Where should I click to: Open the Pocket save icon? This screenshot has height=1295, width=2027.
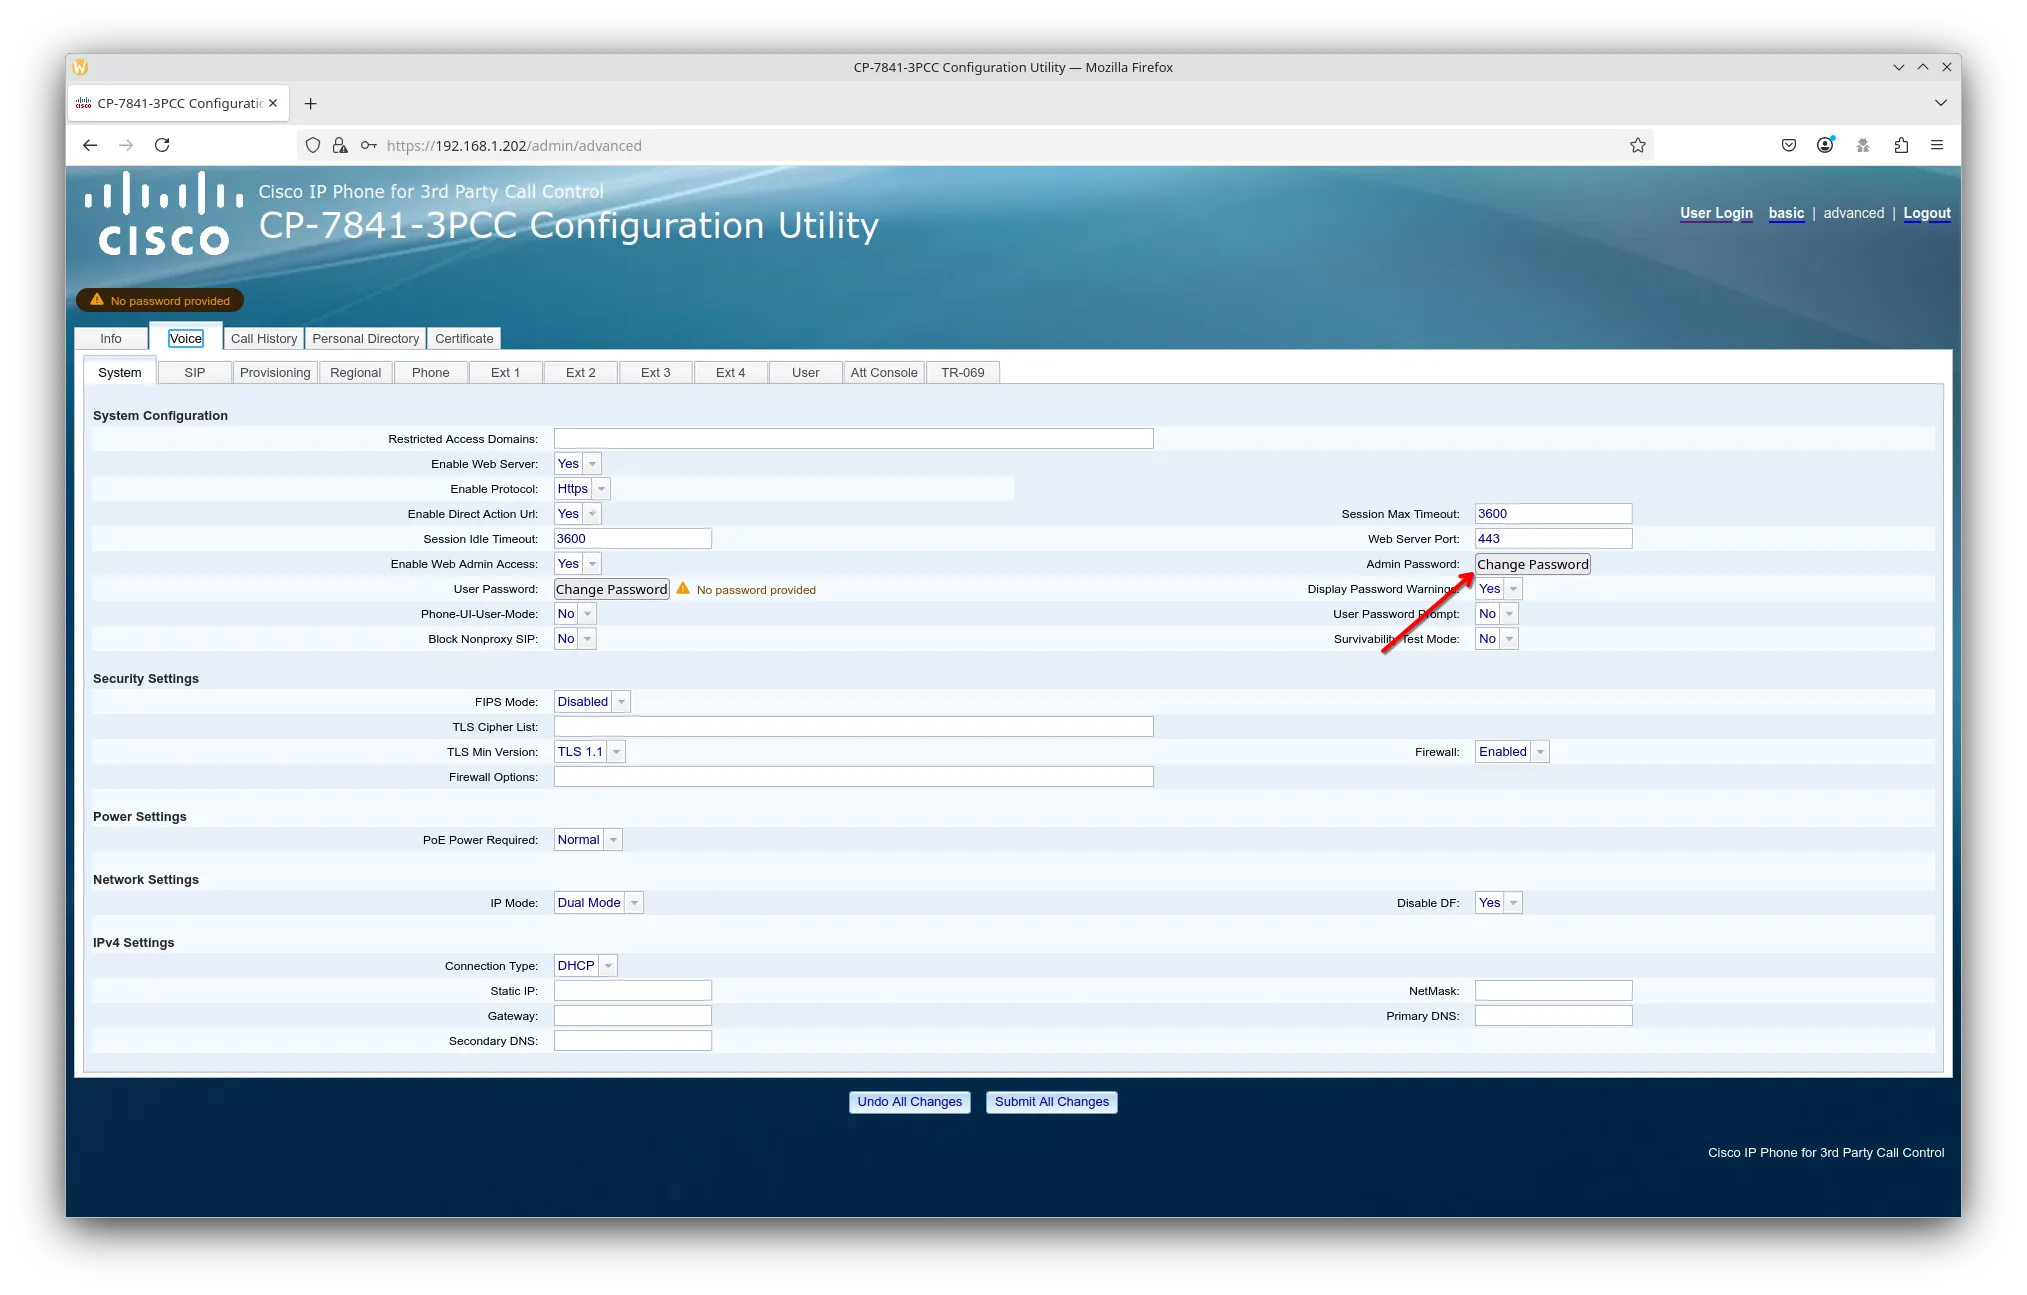[x=1789, y=145]
